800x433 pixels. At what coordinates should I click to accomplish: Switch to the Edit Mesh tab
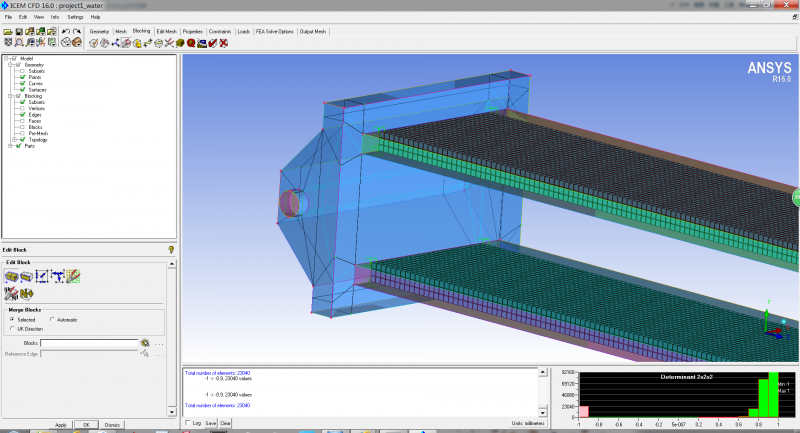(x=166, y=31)
